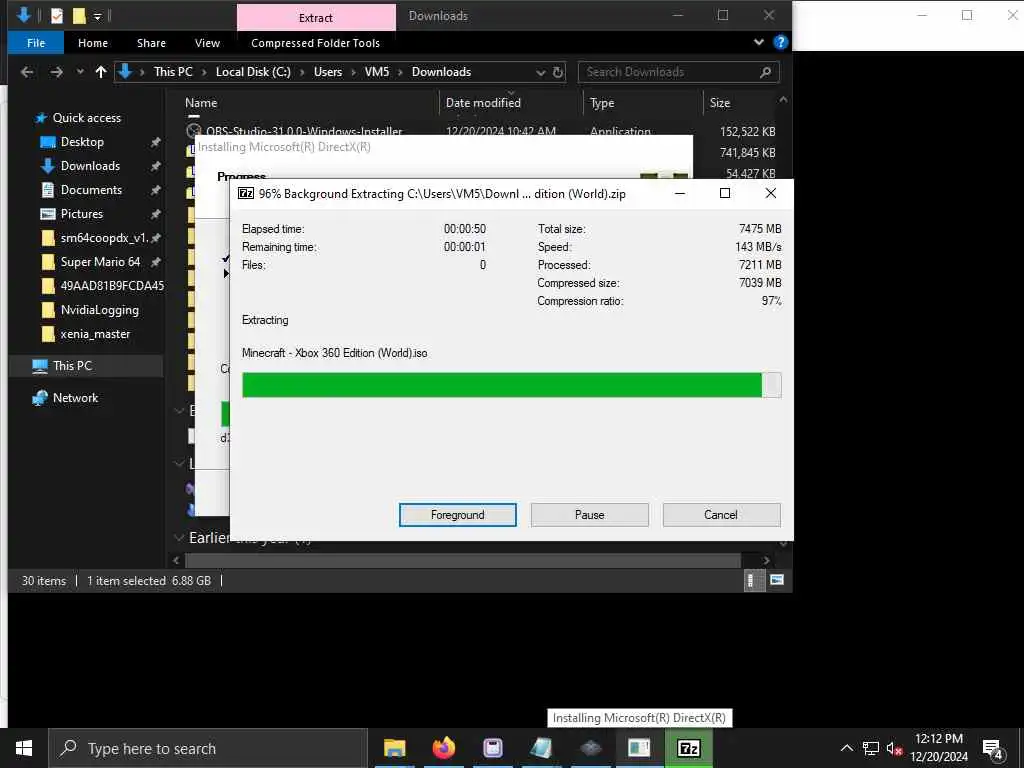This screenshot has height=768, width=1024.
Task: Go back with the Back arrow
Action: [27, 72]
